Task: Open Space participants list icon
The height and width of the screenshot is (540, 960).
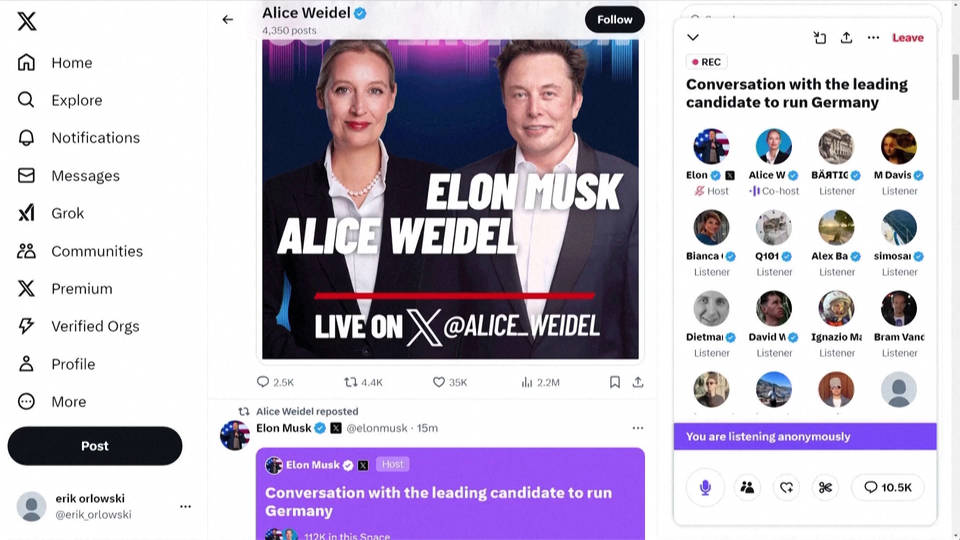Action: 747,487
